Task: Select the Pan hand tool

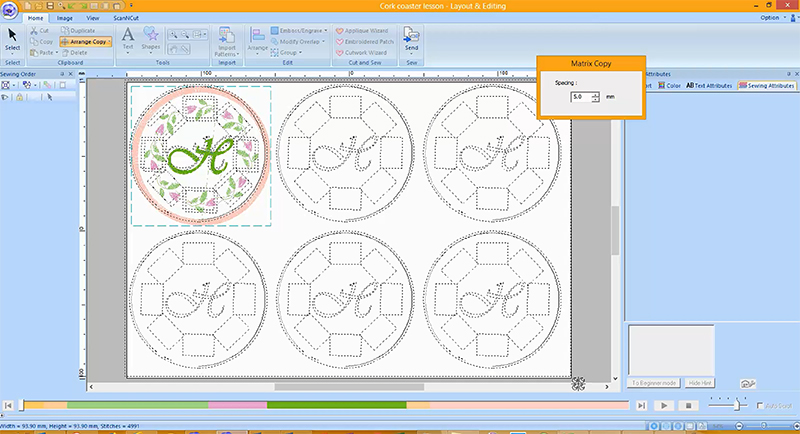Action: pyautogui.click(x=173, y=49)
